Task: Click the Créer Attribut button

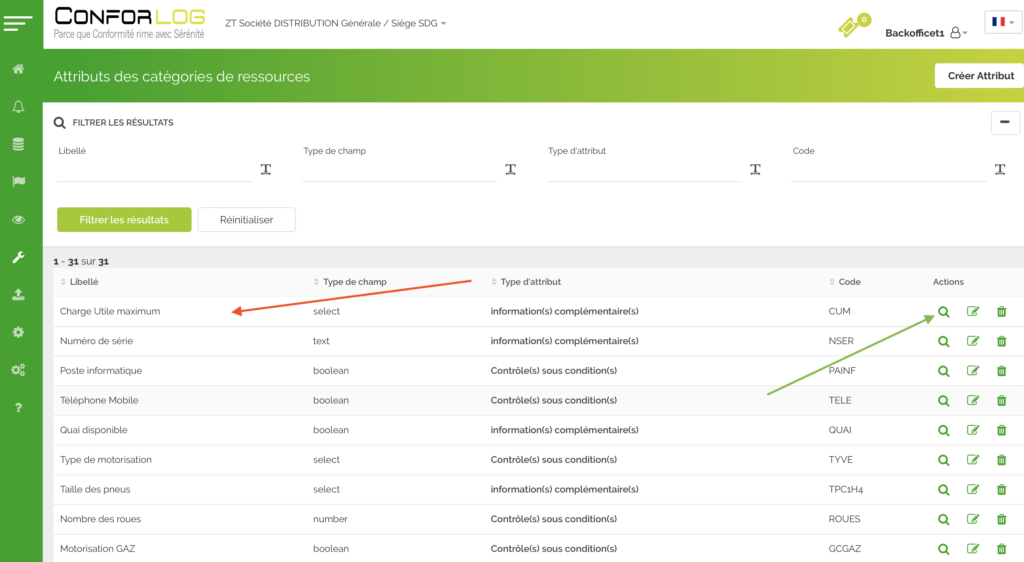Action: click(x=980, y=76)
